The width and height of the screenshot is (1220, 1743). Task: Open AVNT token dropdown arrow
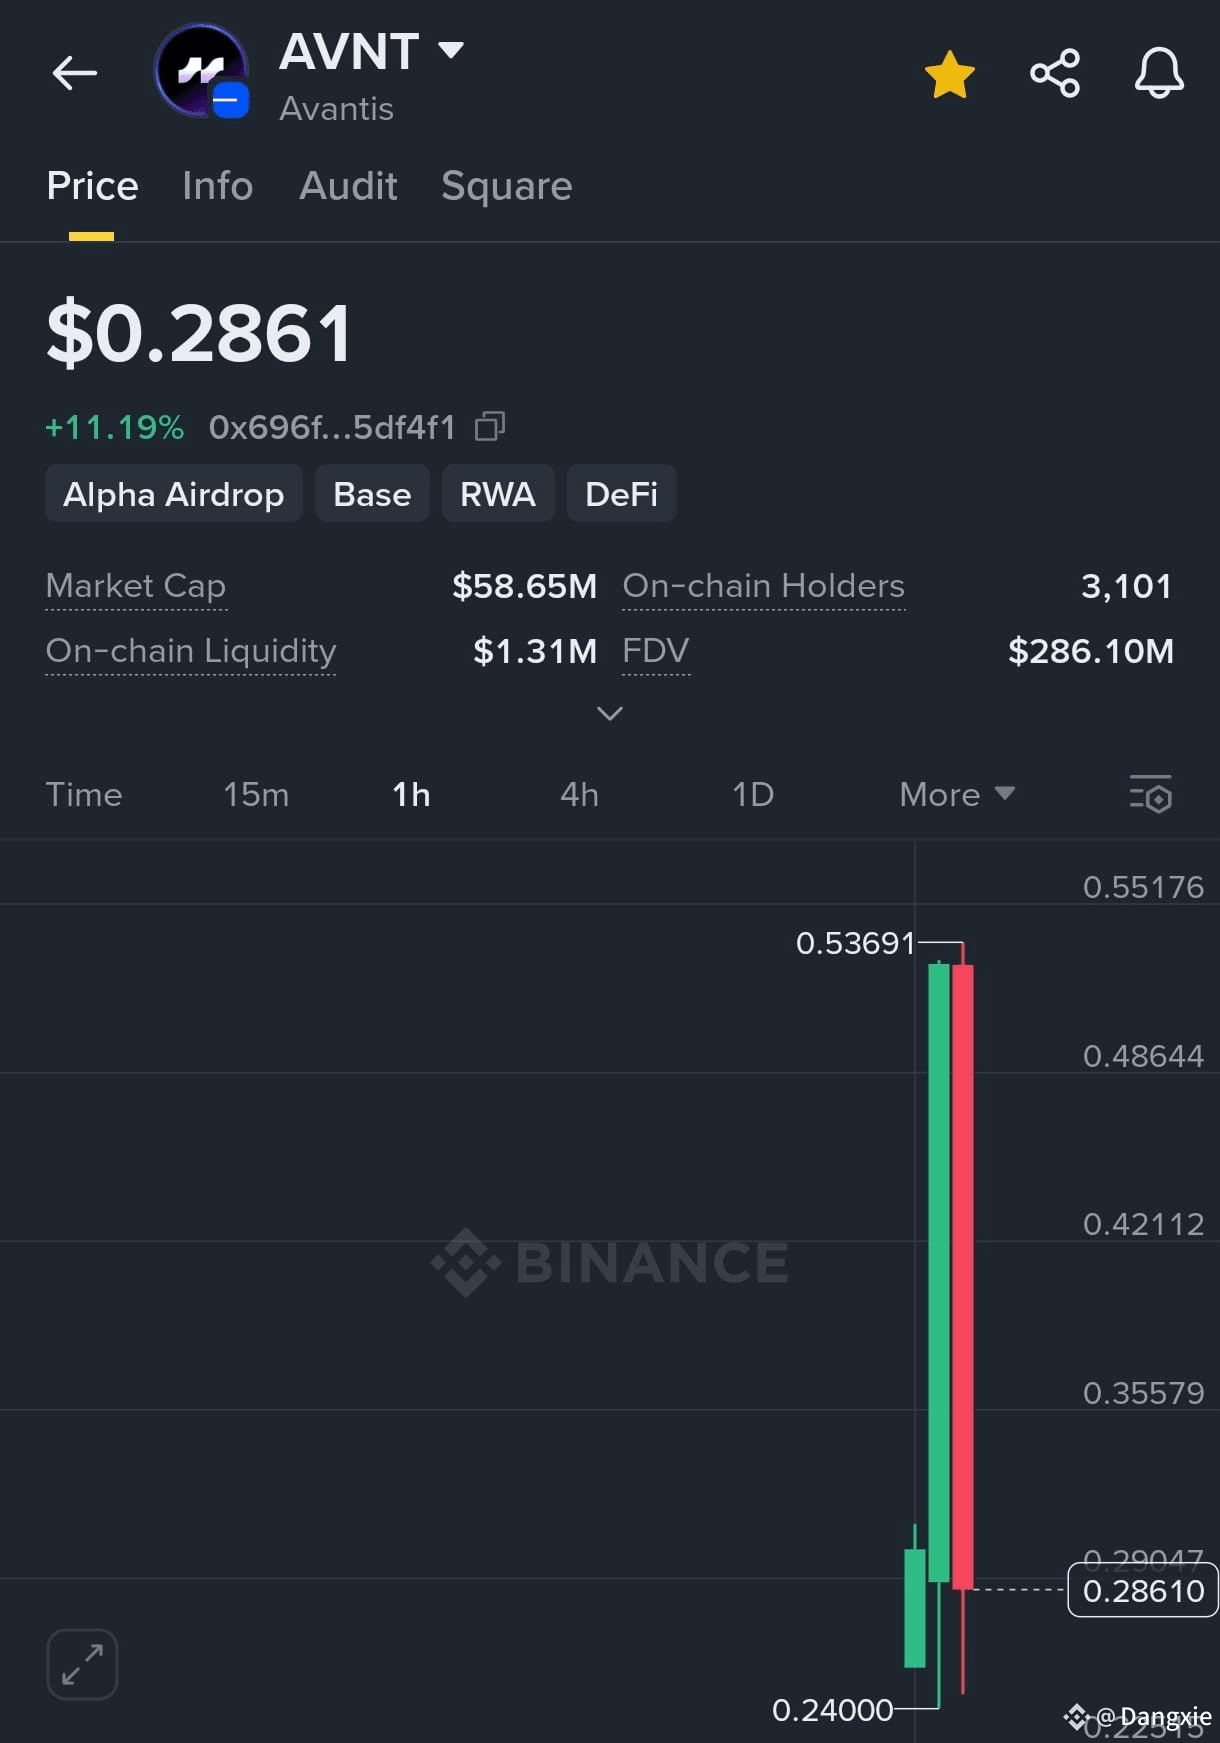451,50
